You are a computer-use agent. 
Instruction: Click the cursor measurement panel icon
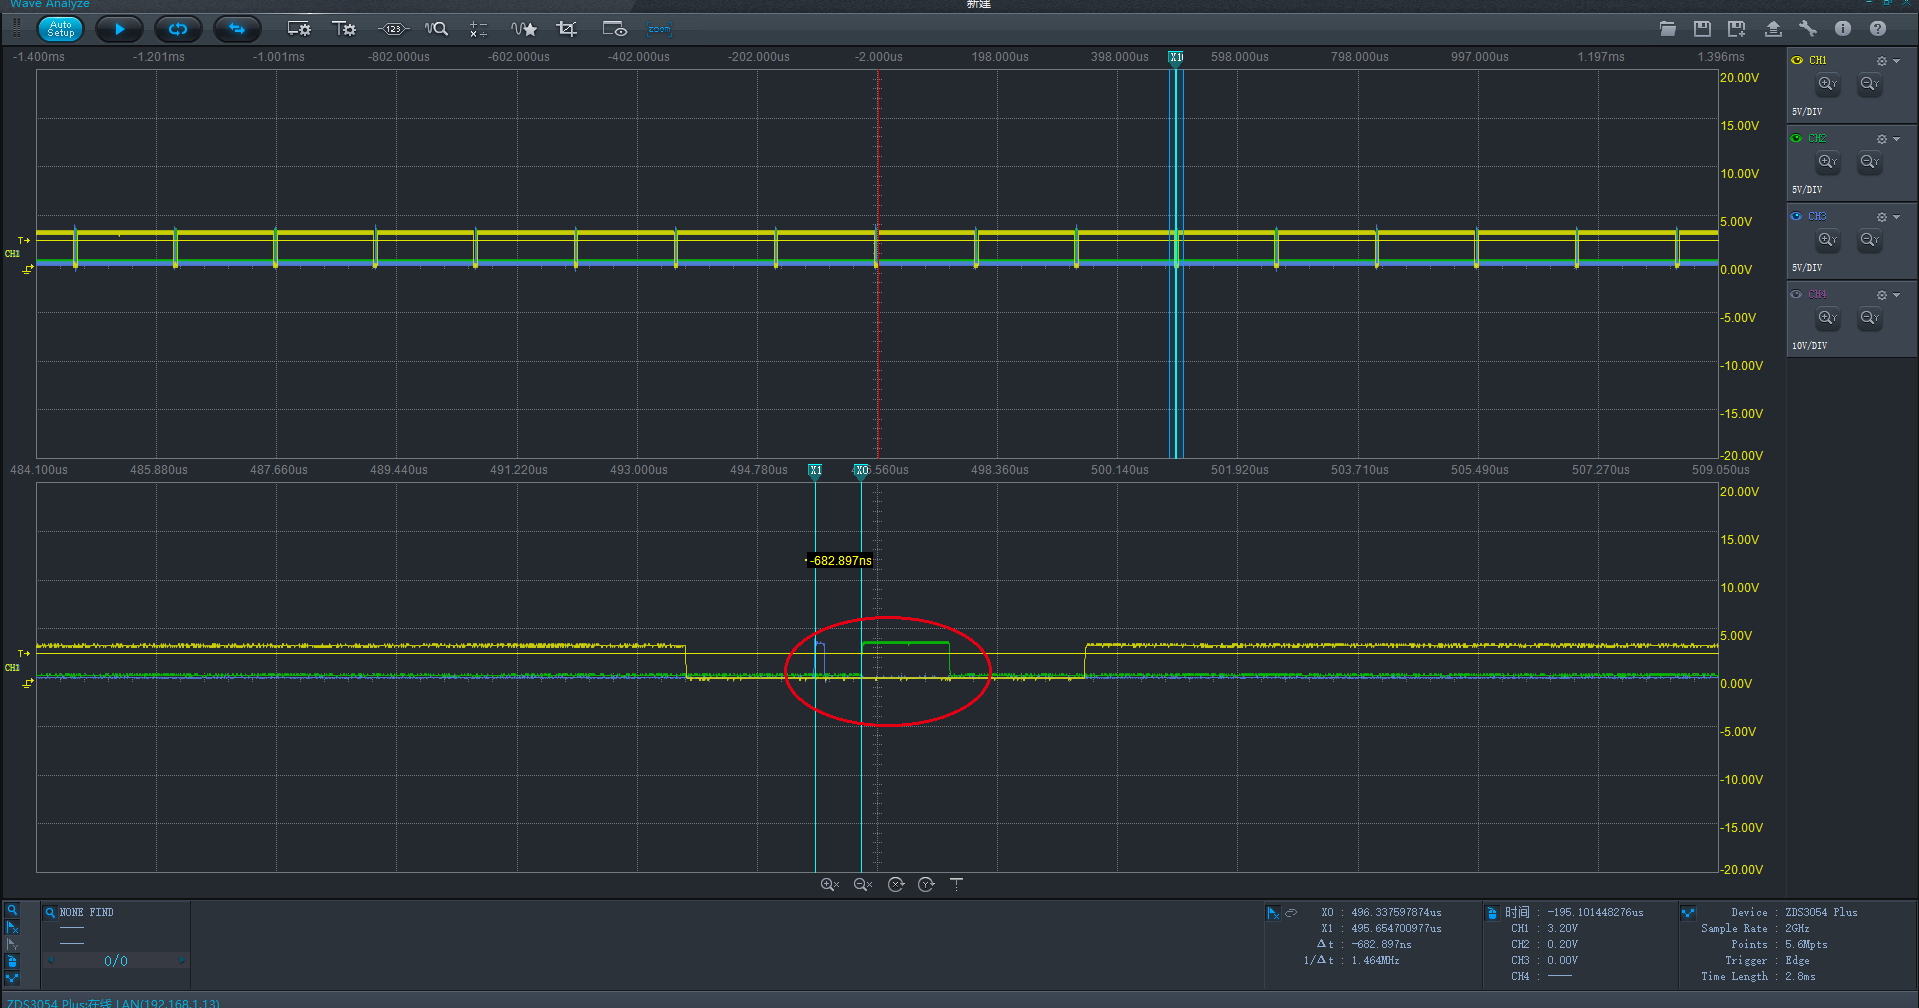click(1273, 913)
